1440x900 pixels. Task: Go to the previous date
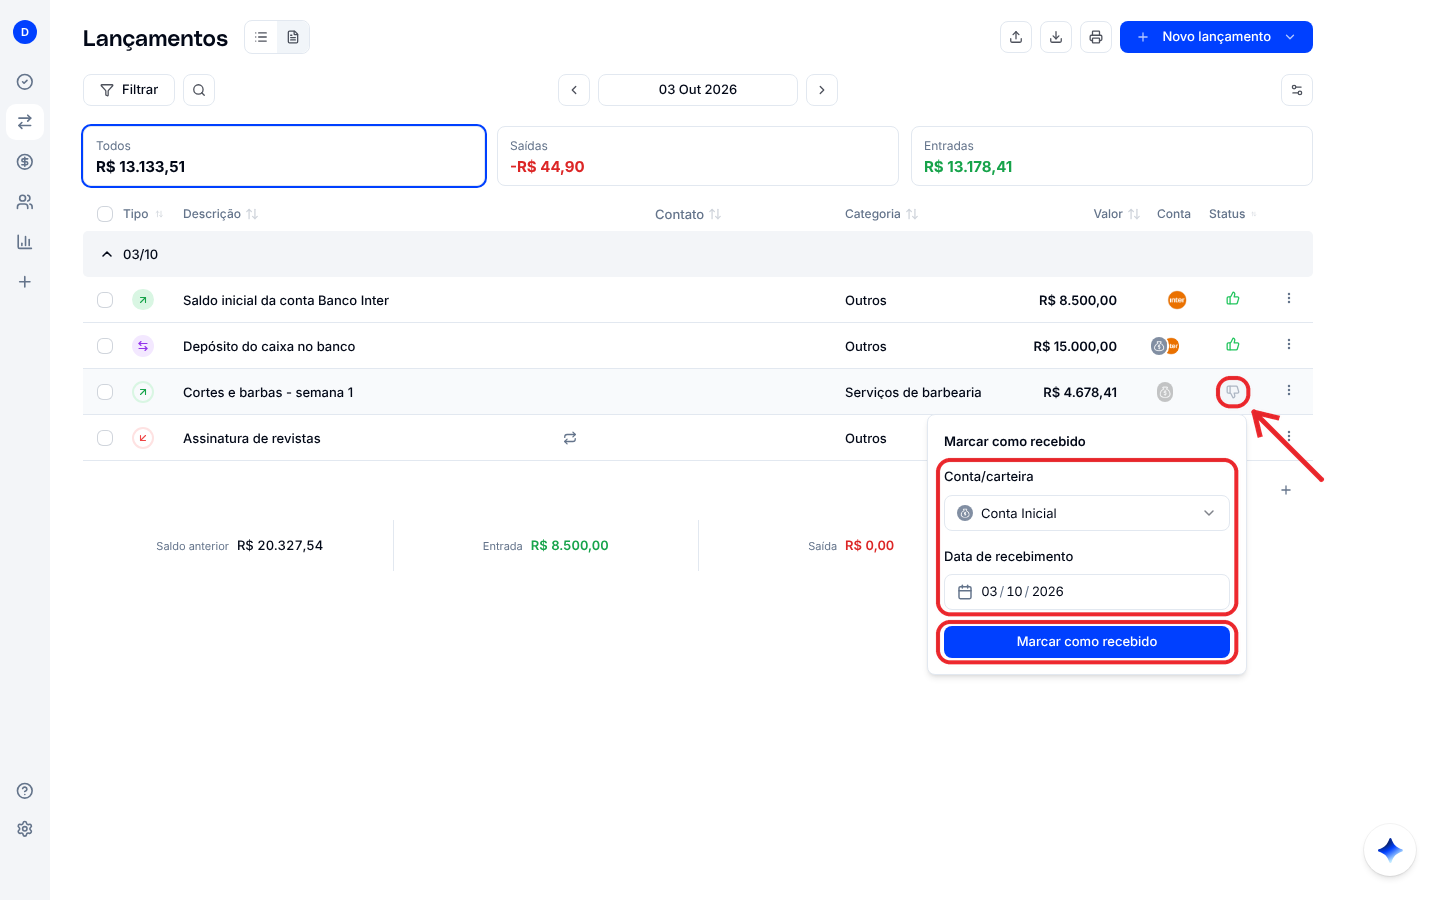pyautogui.click(x=574, y=90)
